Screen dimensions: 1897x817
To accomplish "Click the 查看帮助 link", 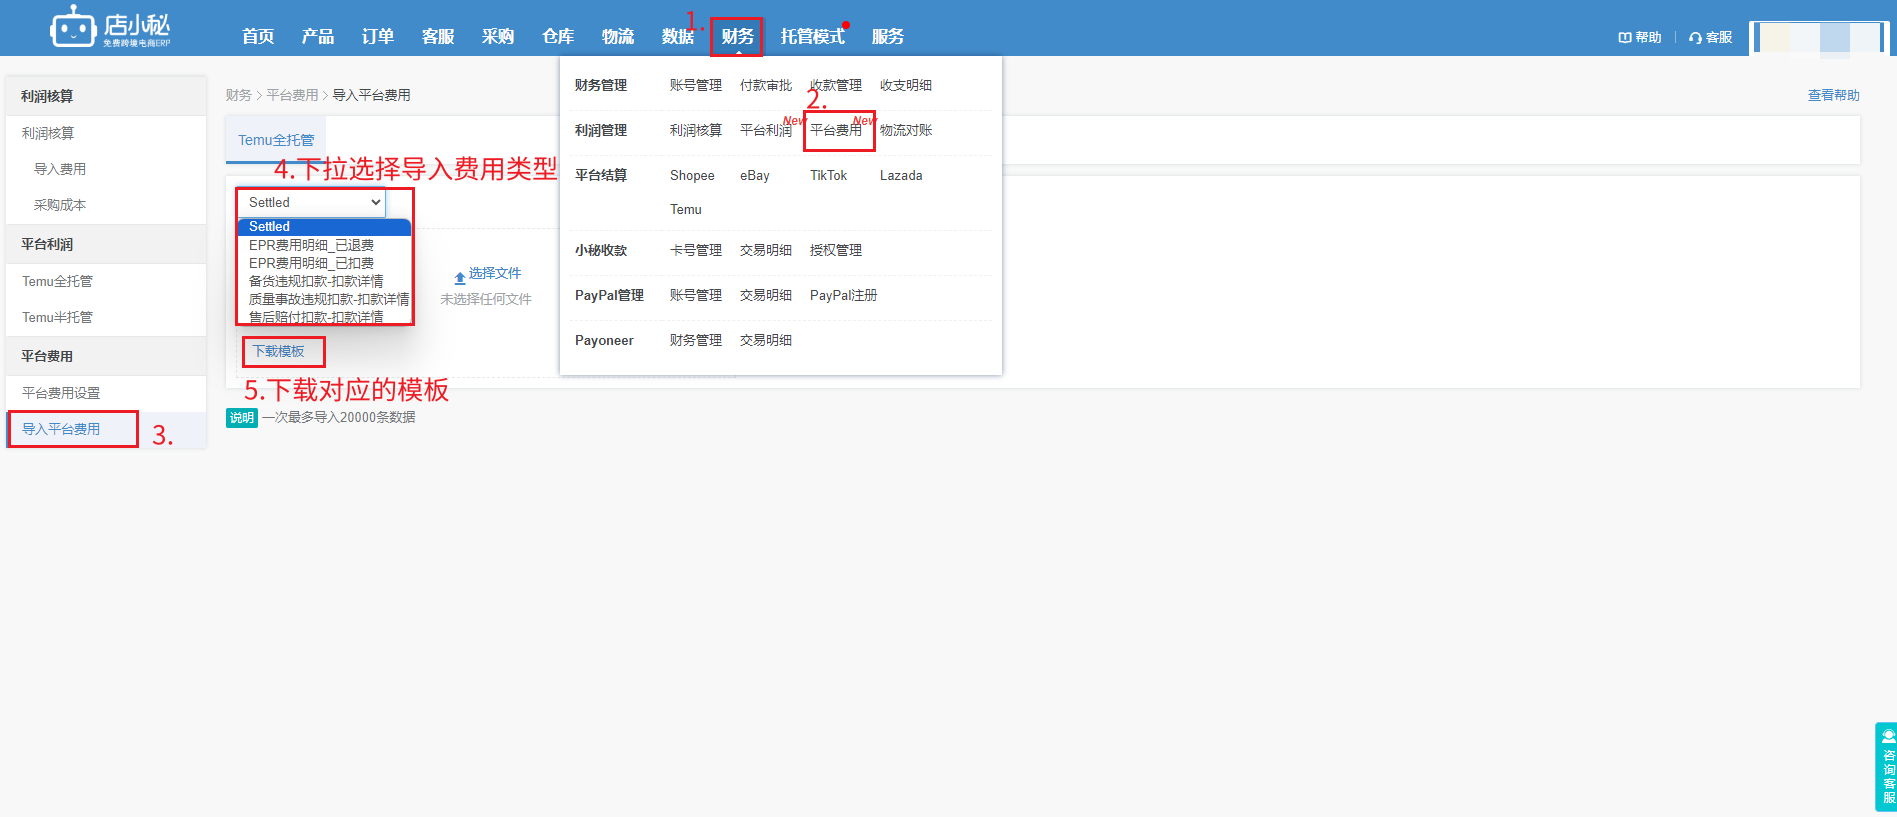I will [1834, 95].
